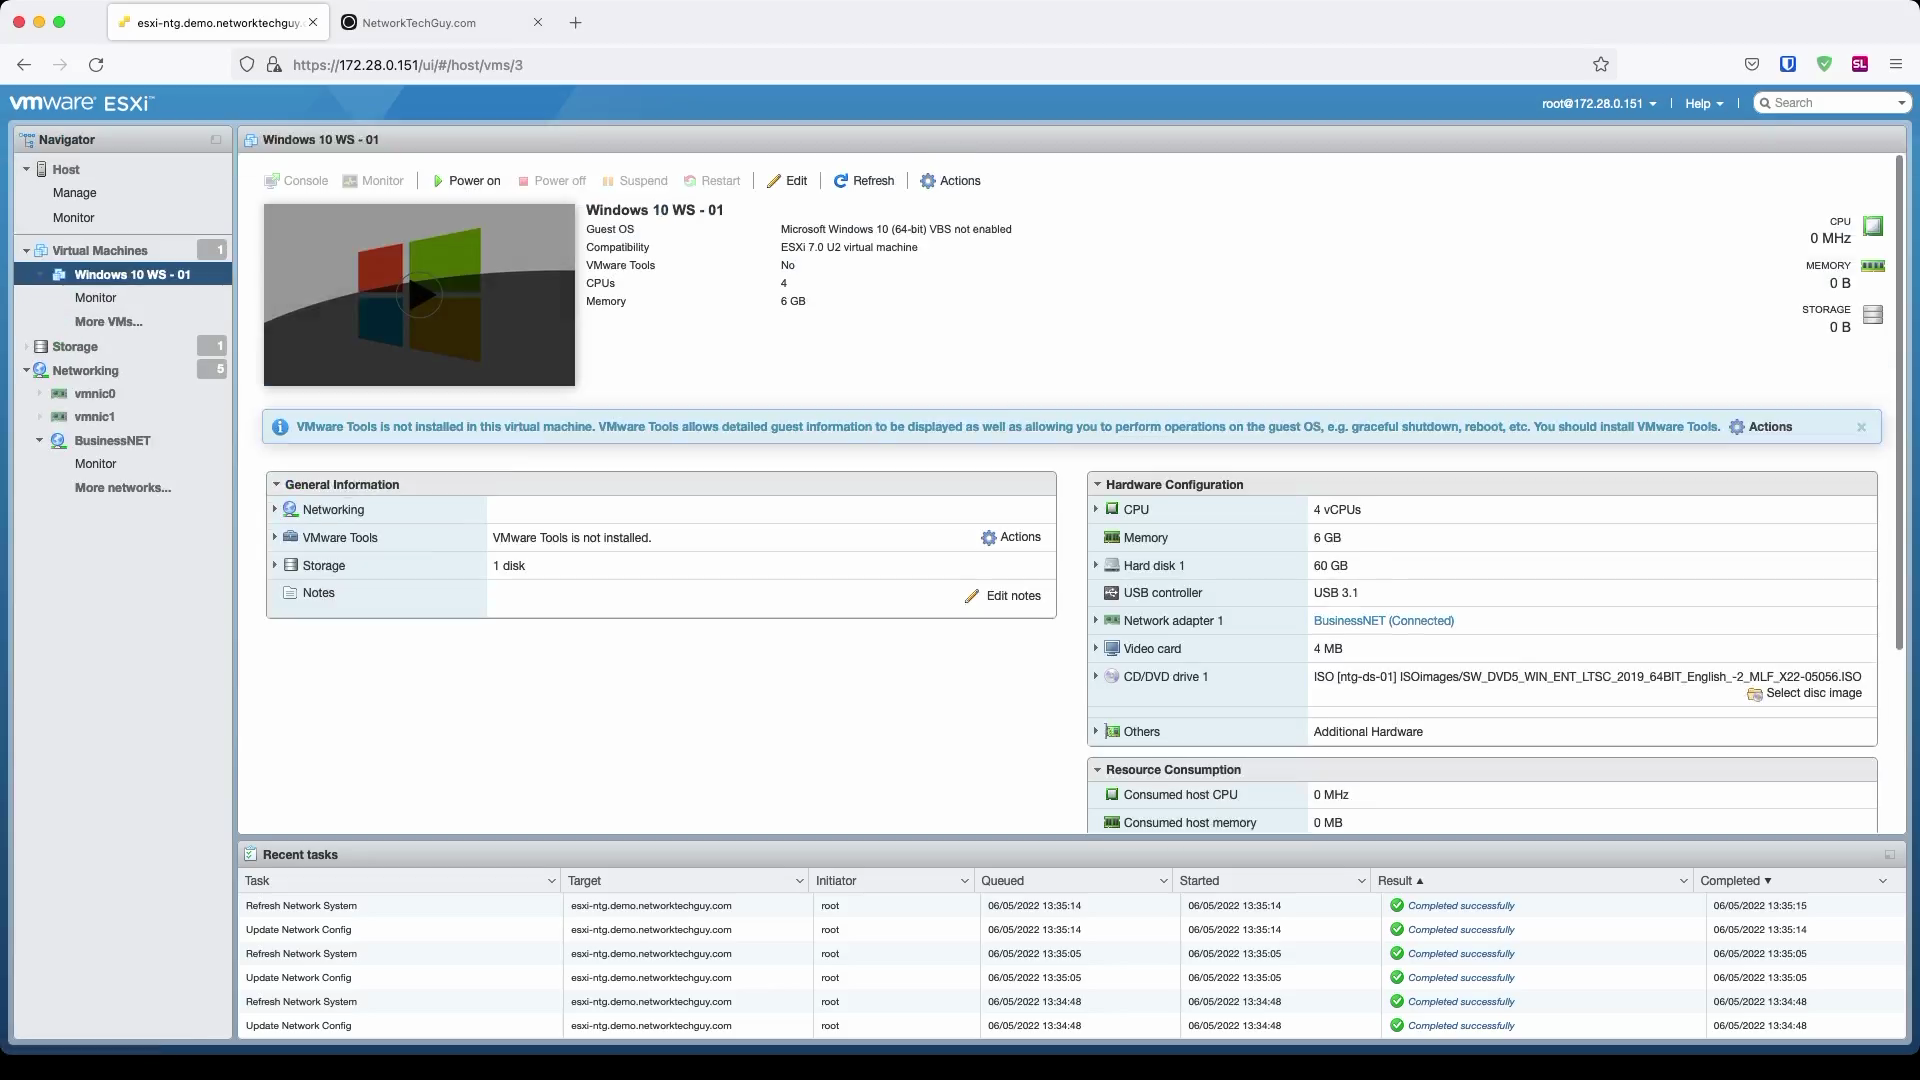
Task: Collapse the General Information panel
Action: coord(275,485)
